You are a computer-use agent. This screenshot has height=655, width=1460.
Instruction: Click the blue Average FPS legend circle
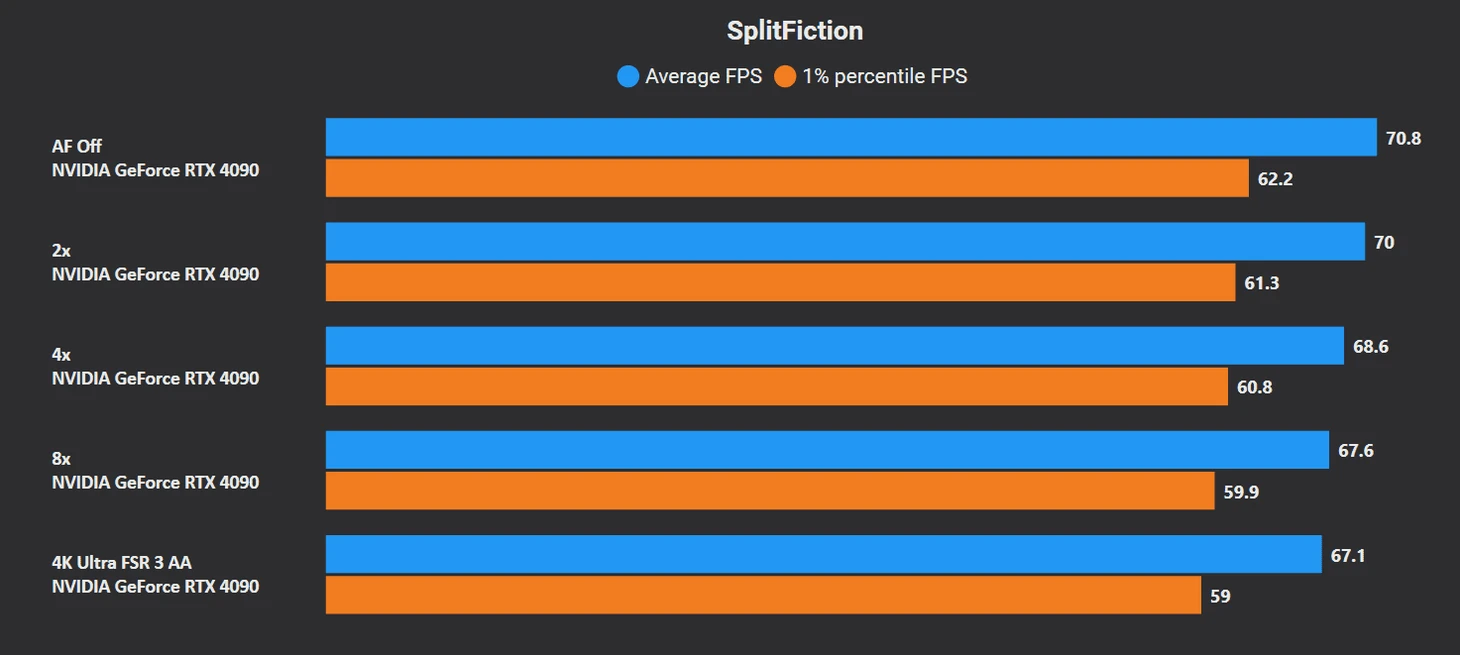point(628,76)
